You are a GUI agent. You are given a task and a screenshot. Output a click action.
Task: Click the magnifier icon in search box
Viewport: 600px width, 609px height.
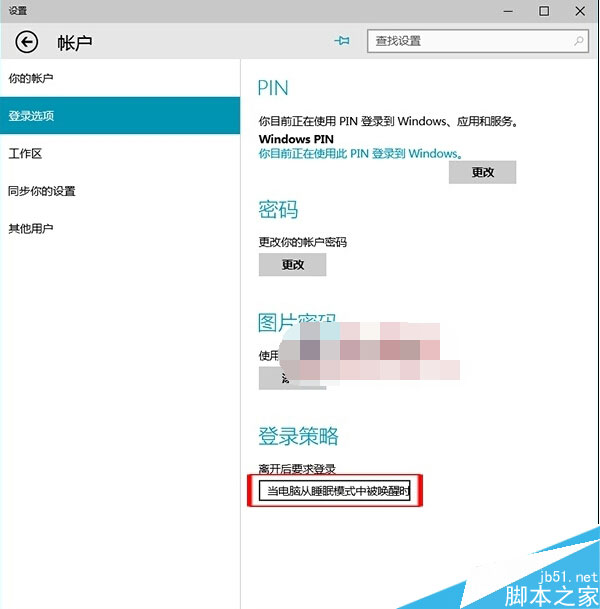pyautogui.click(x=579, y=41)
